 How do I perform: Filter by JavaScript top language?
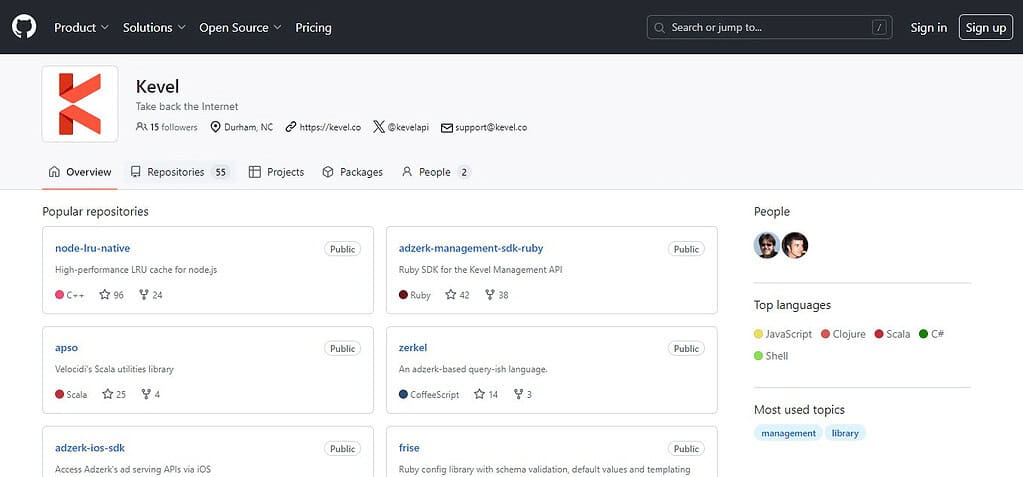[783, 334]
